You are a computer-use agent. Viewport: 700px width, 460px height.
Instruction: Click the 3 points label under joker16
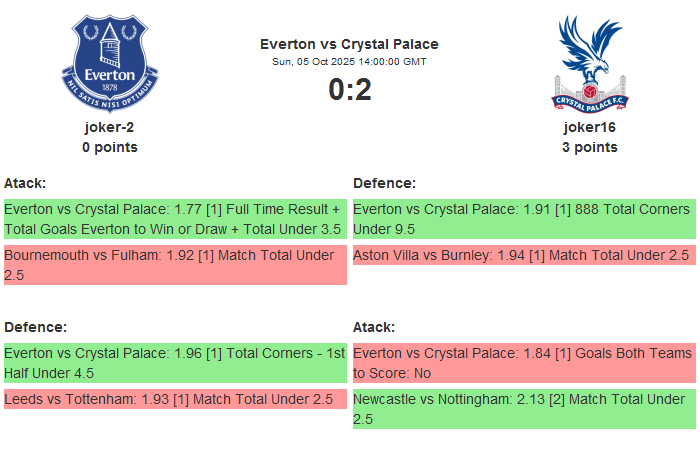pos(589,147)
